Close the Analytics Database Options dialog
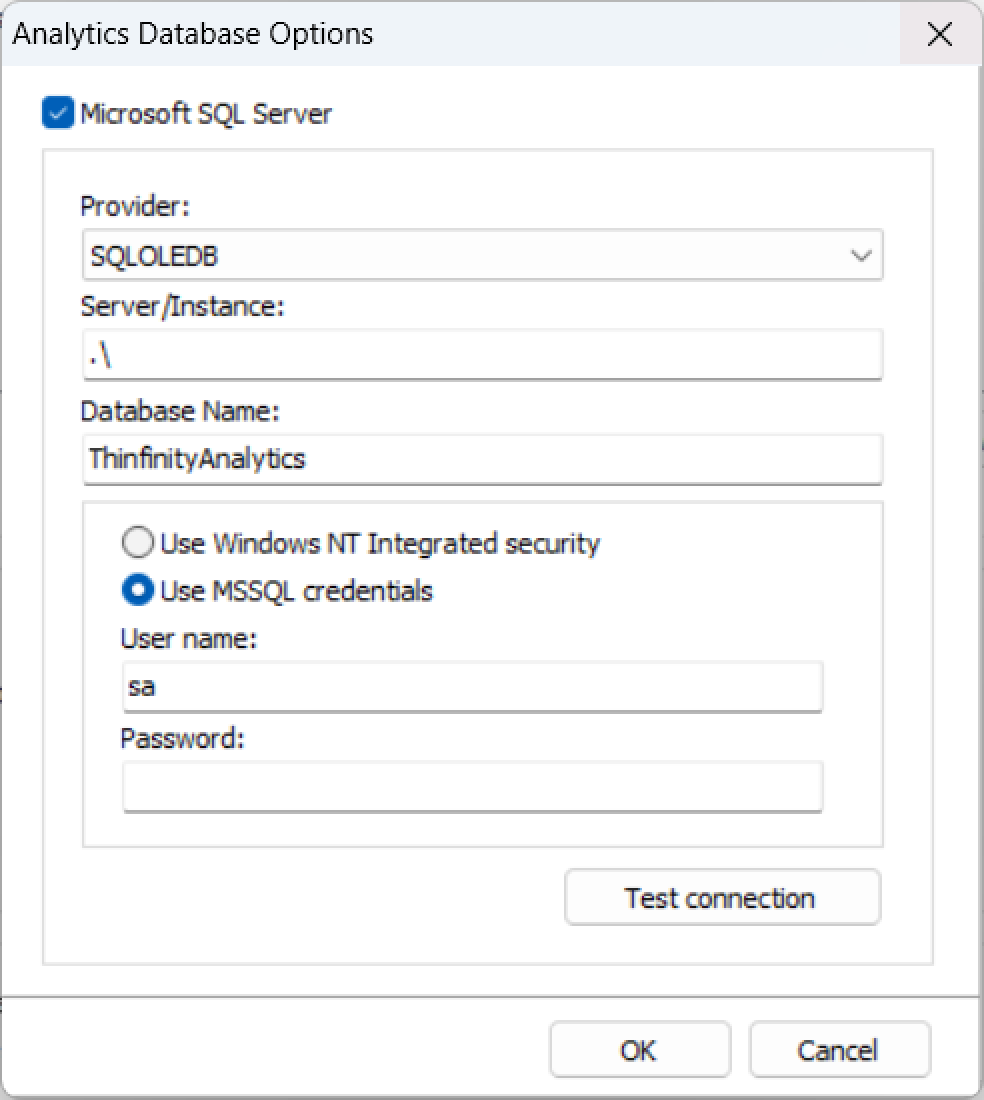This screenshot has width=984, height=1100. tap(939, 34)
